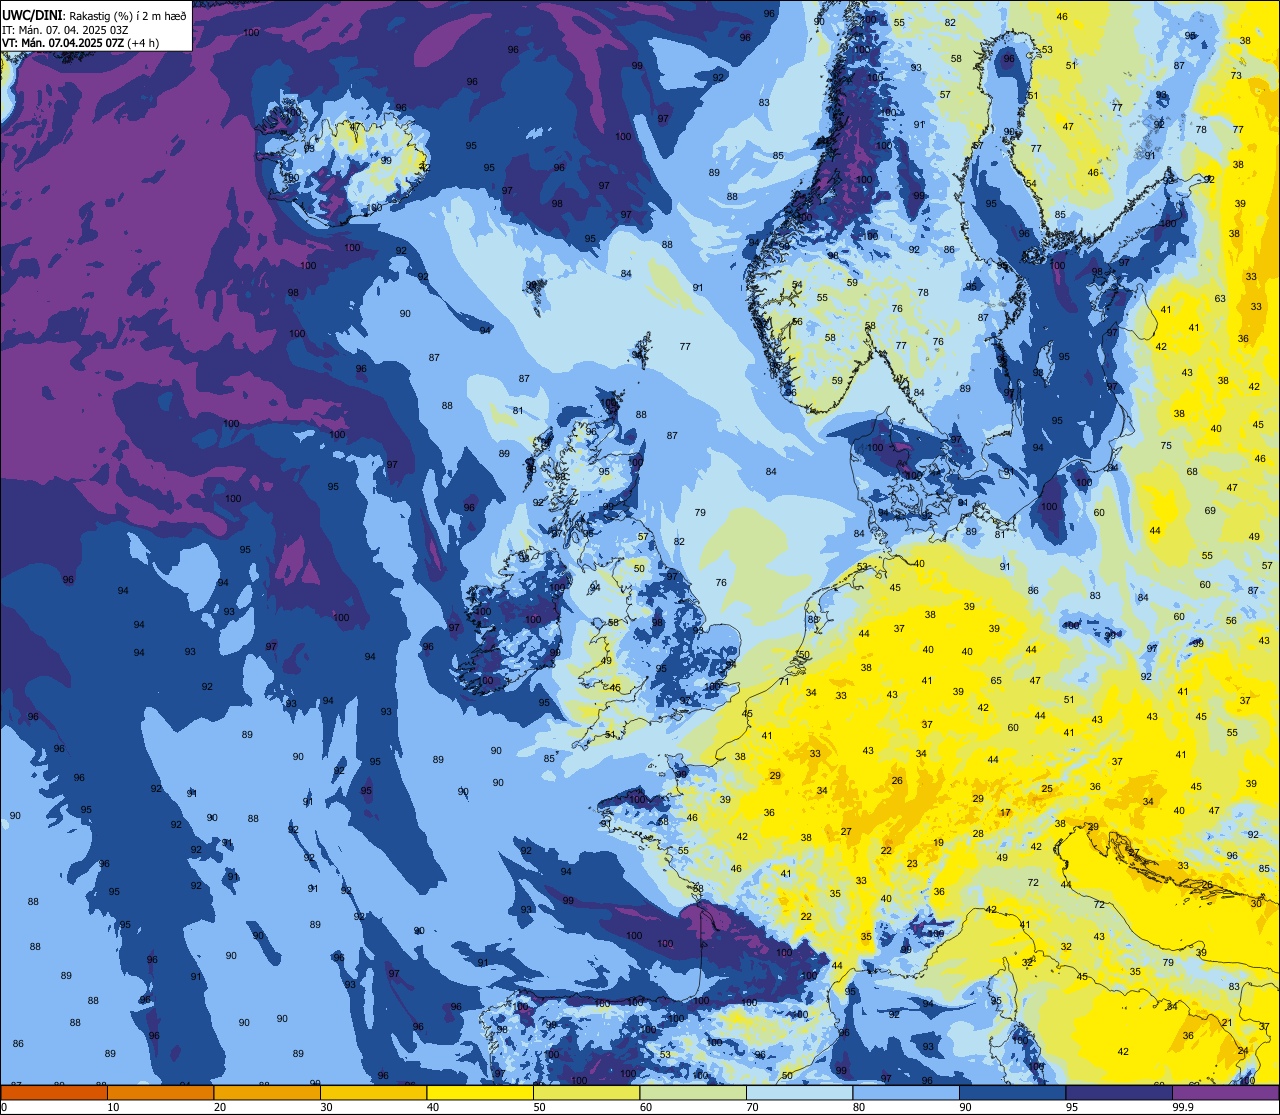Screen dimensions: 1280x1115
Task: Click the legend tick label '70'
Action: coord(752,1107)
